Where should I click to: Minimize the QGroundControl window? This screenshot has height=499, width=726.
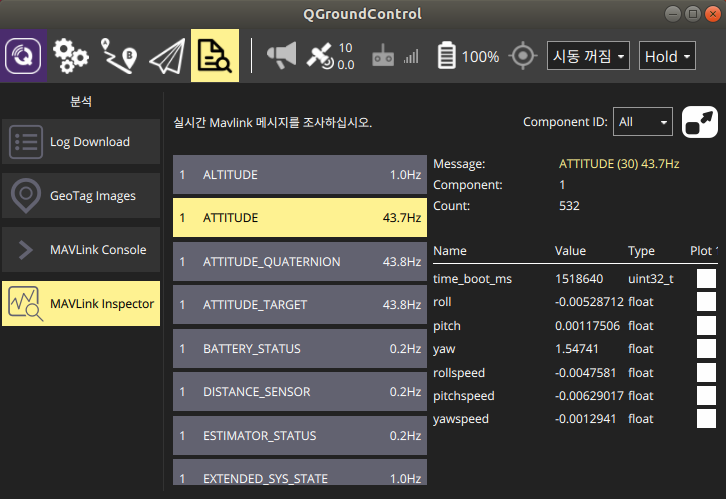(x=673, y=14)
